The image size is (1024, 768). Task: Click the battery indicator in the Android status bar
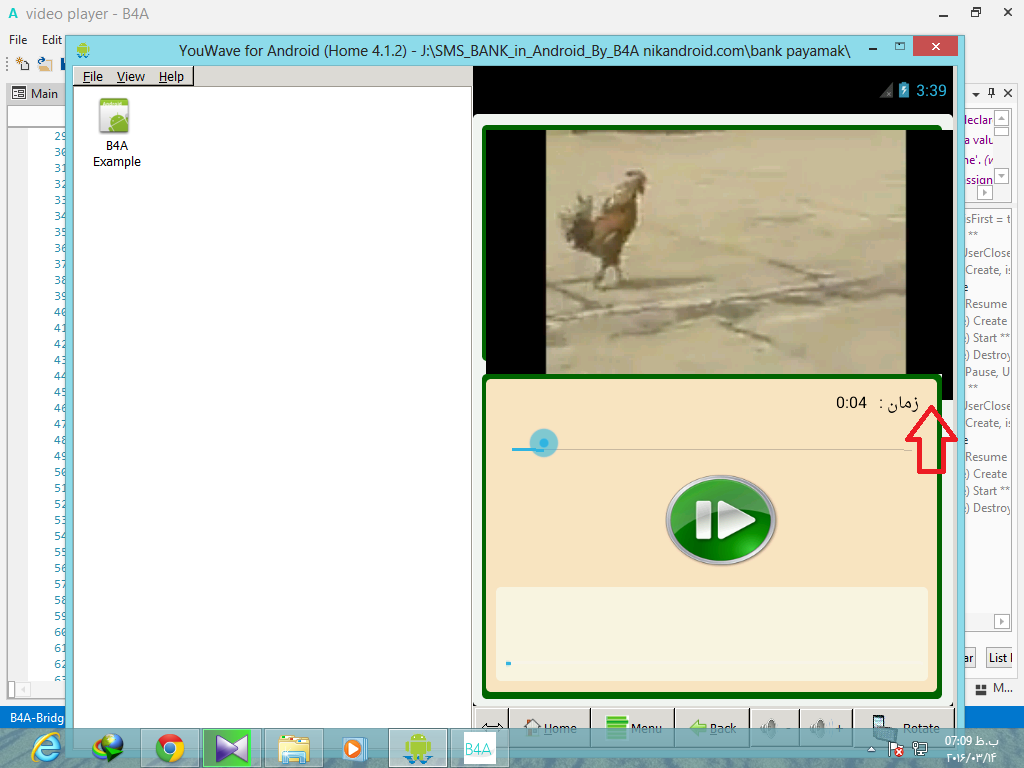coord(904,91)
